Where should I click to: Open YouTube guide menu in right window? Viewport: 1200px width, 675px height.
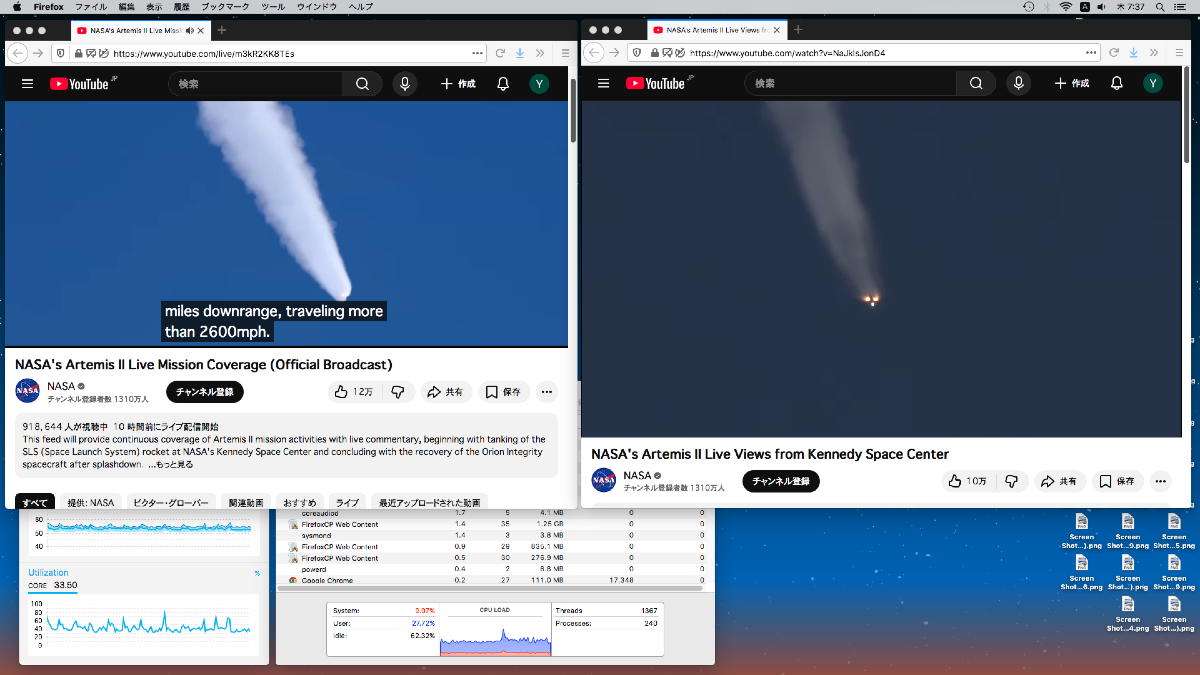coord(603,84)
